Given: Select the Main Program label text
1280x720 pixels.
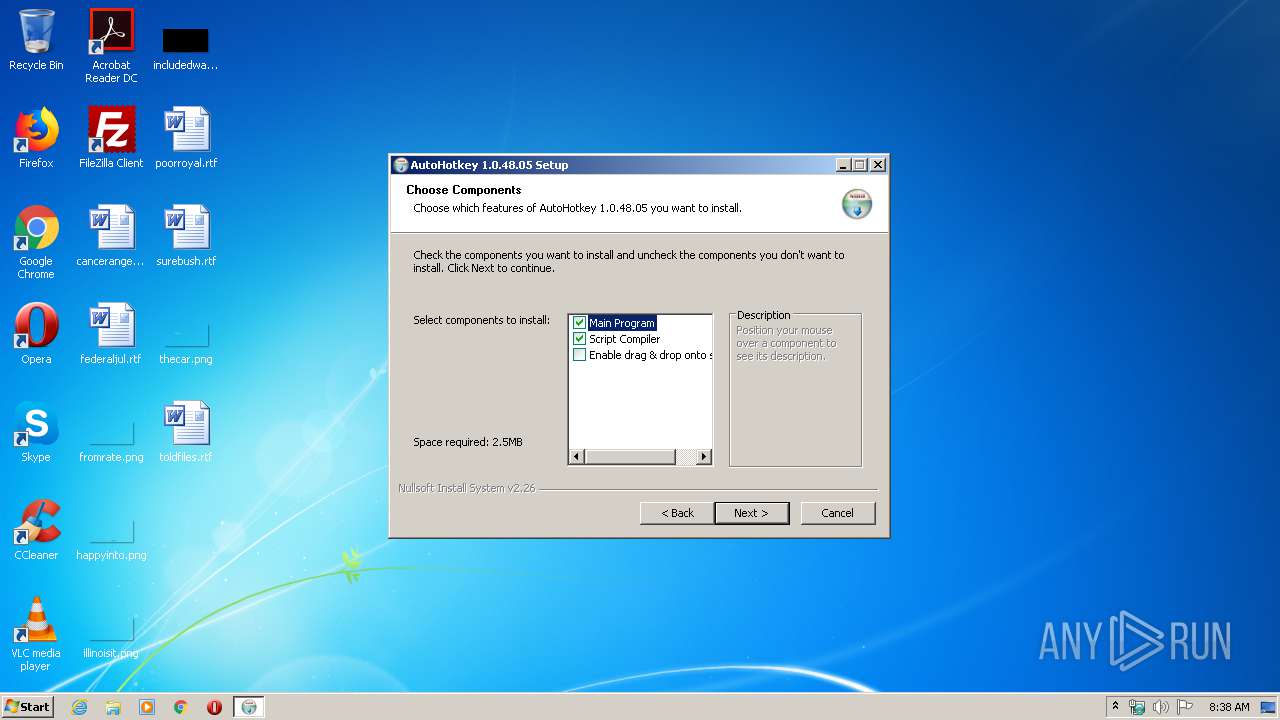Looking at the screenshot, I should pyautogui.click(x=622, y=323).
